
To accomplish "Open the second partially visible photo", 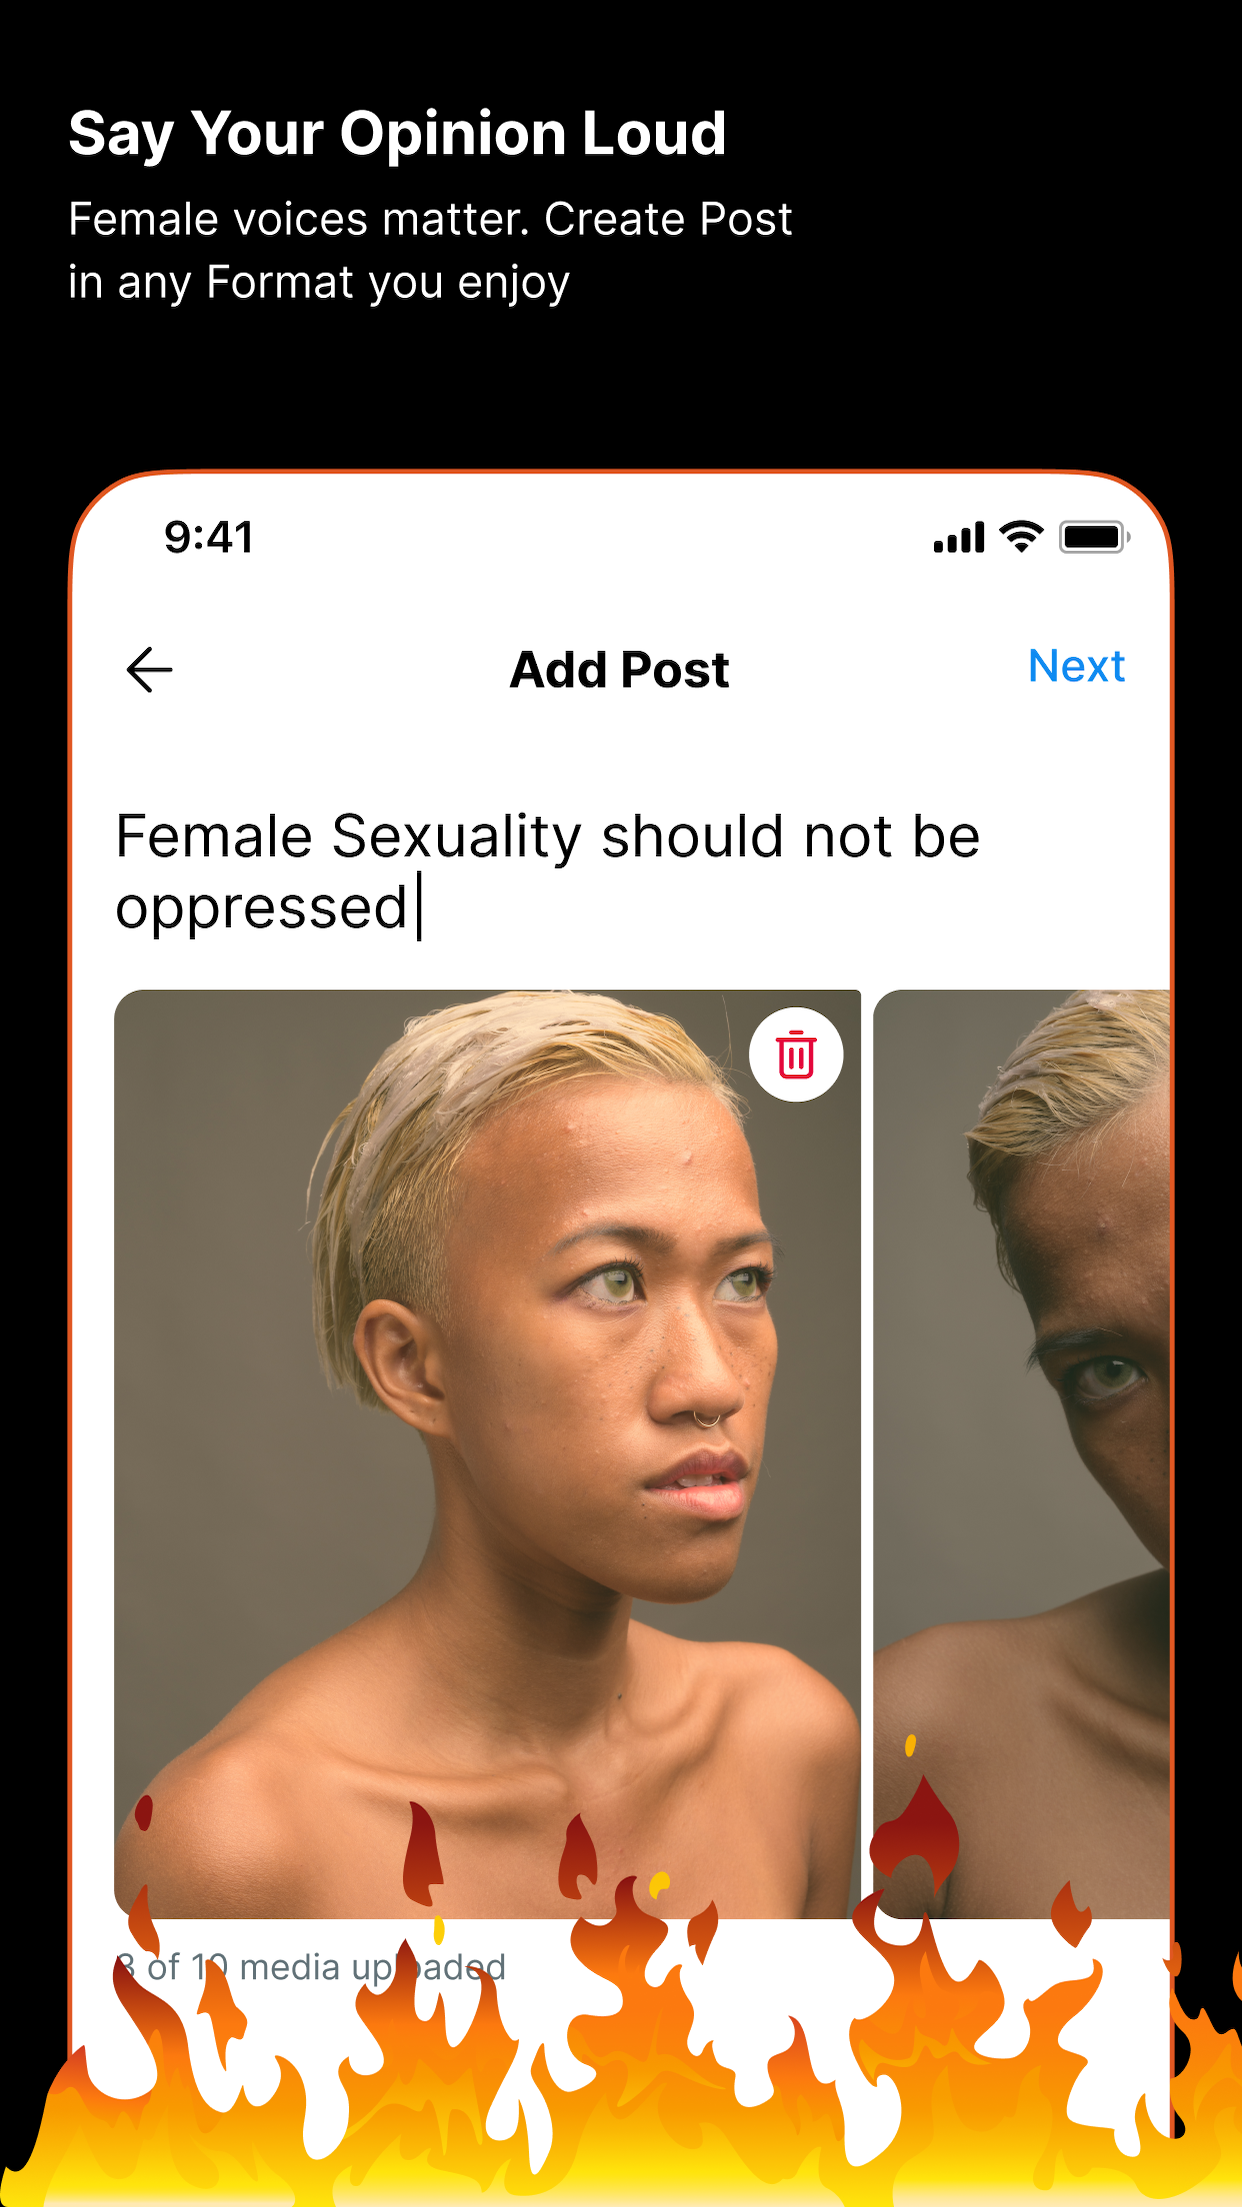I will pos(1022,1453).
